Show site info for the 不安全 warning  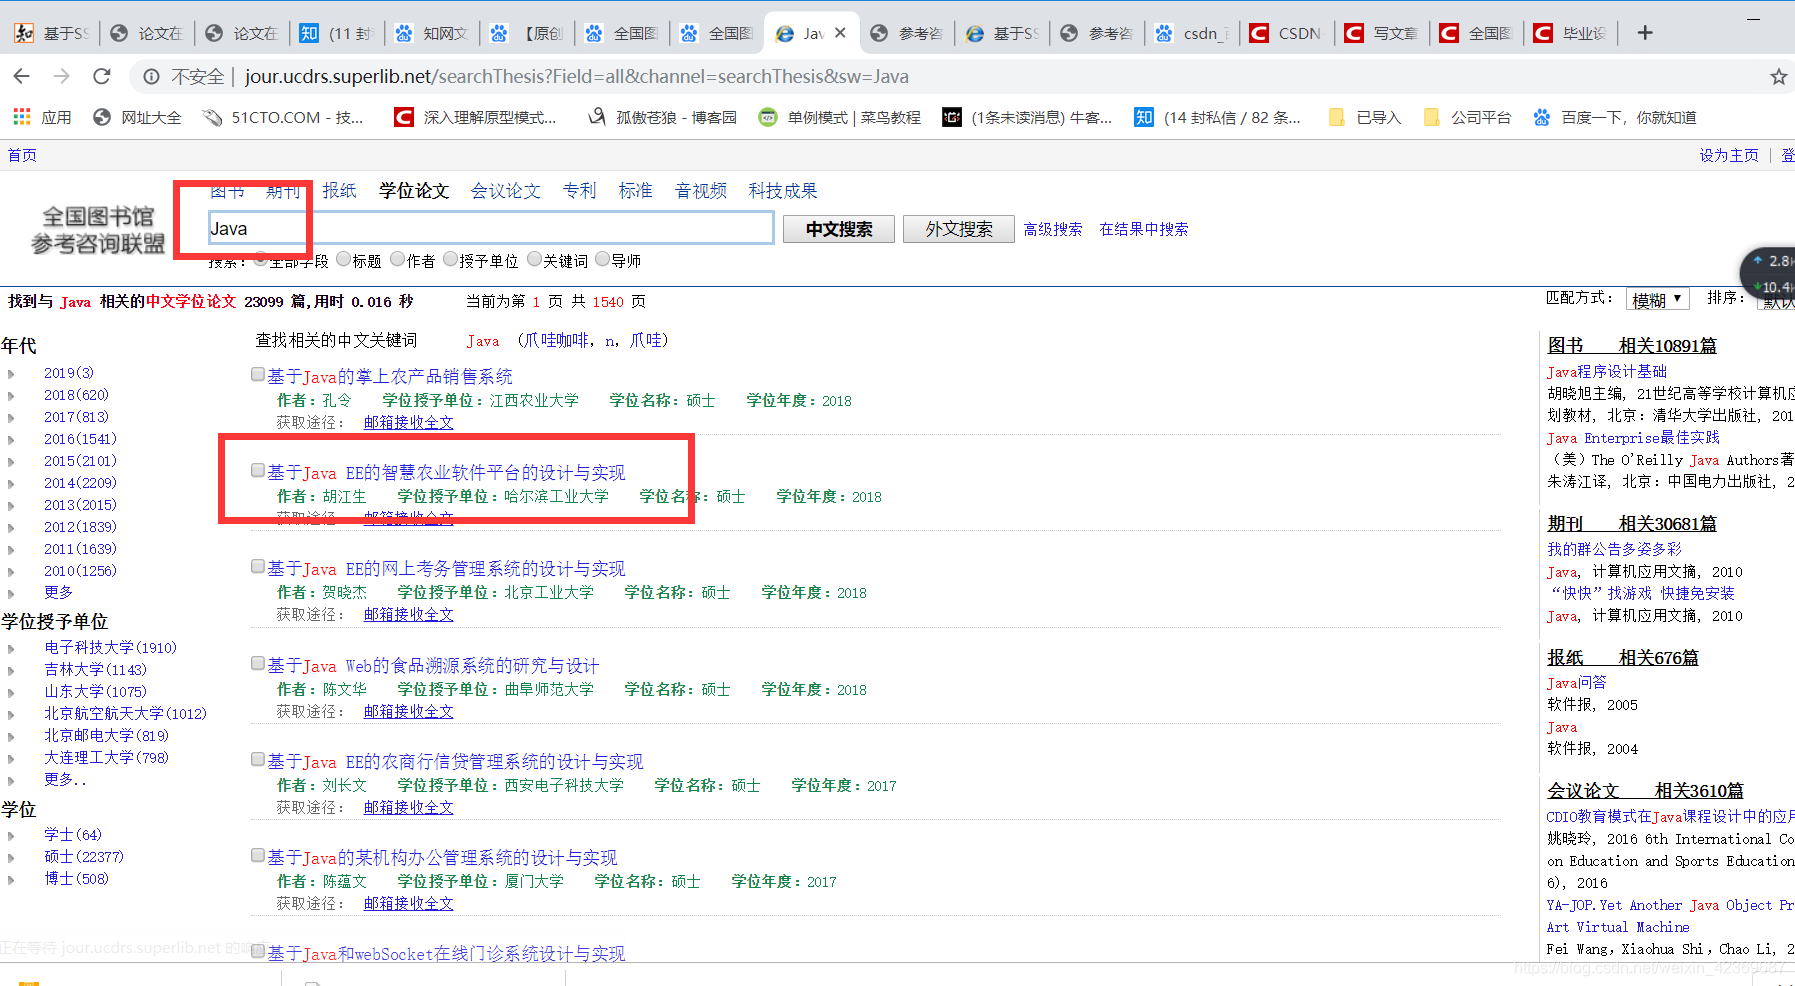pos(184,76)
